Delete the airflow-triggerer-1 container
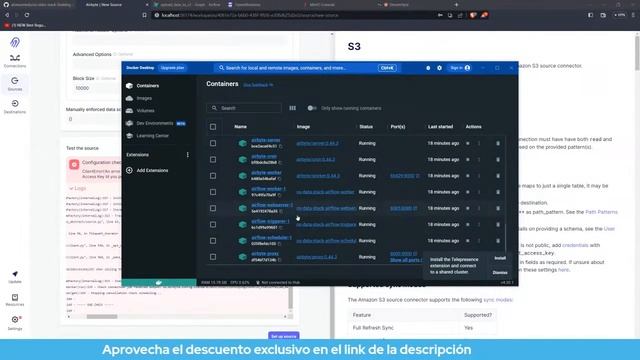Screen dimensions: 640x360 click(x=498, y=224)
